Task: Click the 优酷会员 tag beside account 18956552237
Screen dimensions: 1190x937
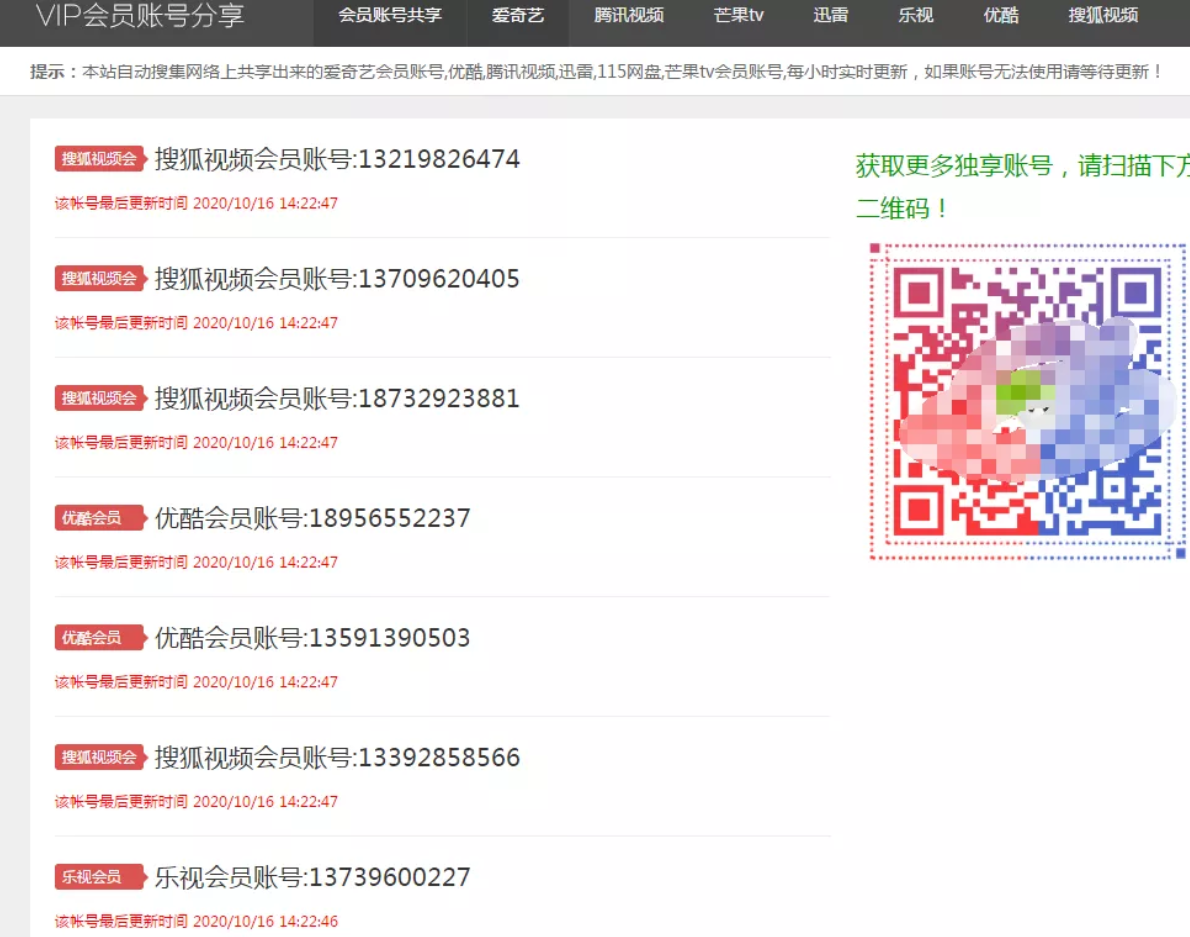Action: click(99, 518)
